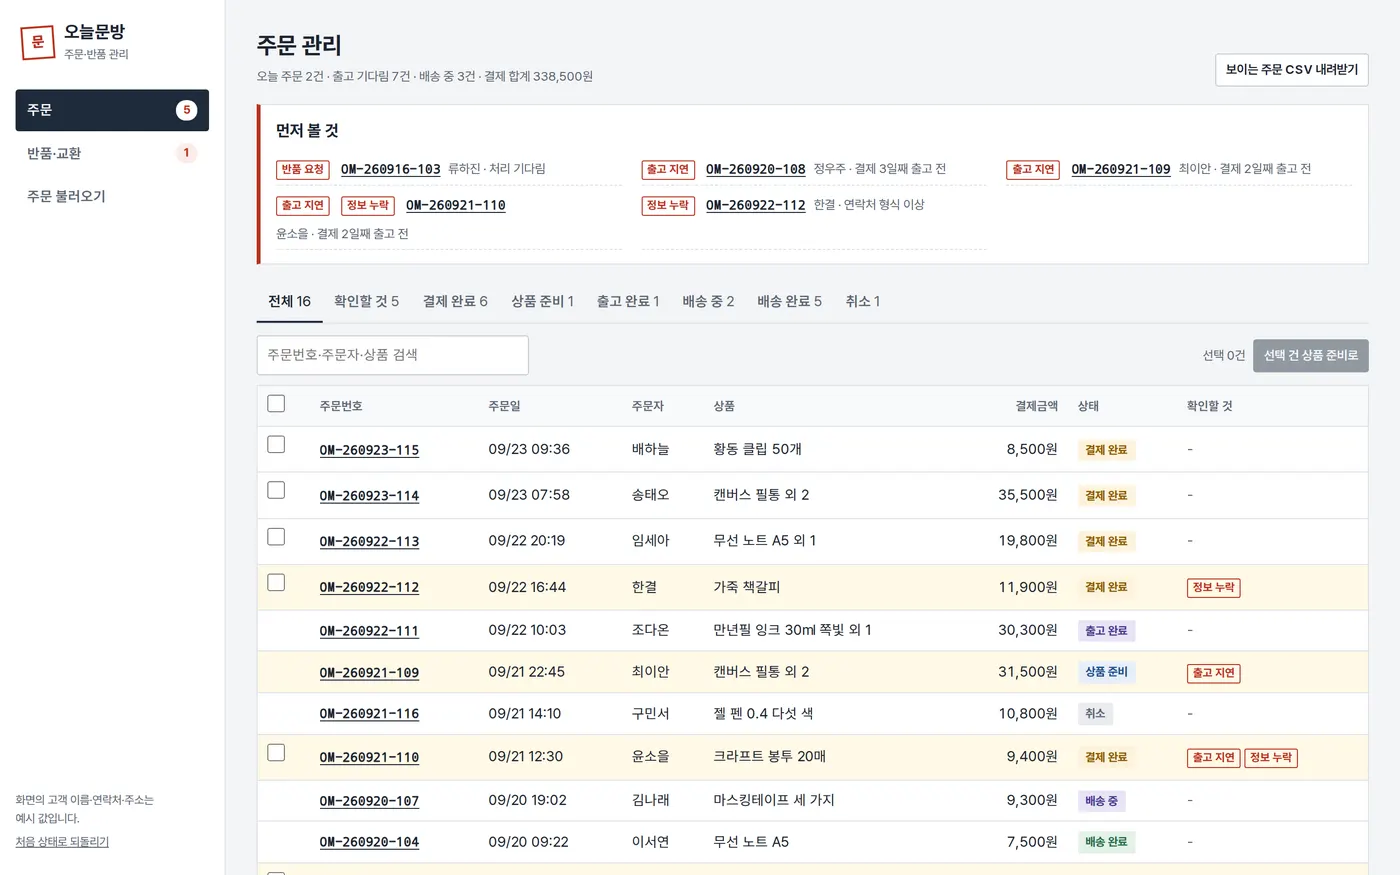Viewport: 1400px width, 875px height.
Task: Open OM-260921-109 in 먼저 볼 것 panel
Action: point(1120,169)
